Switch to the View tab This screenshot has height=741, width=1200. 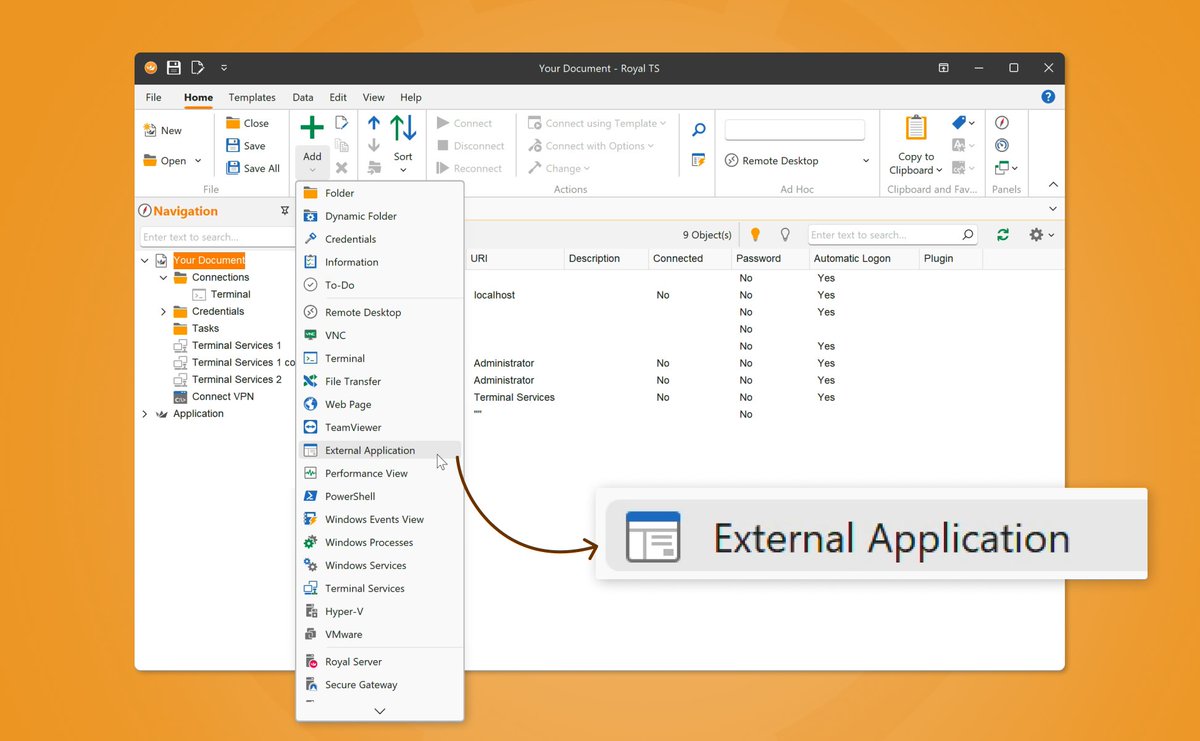374,97
